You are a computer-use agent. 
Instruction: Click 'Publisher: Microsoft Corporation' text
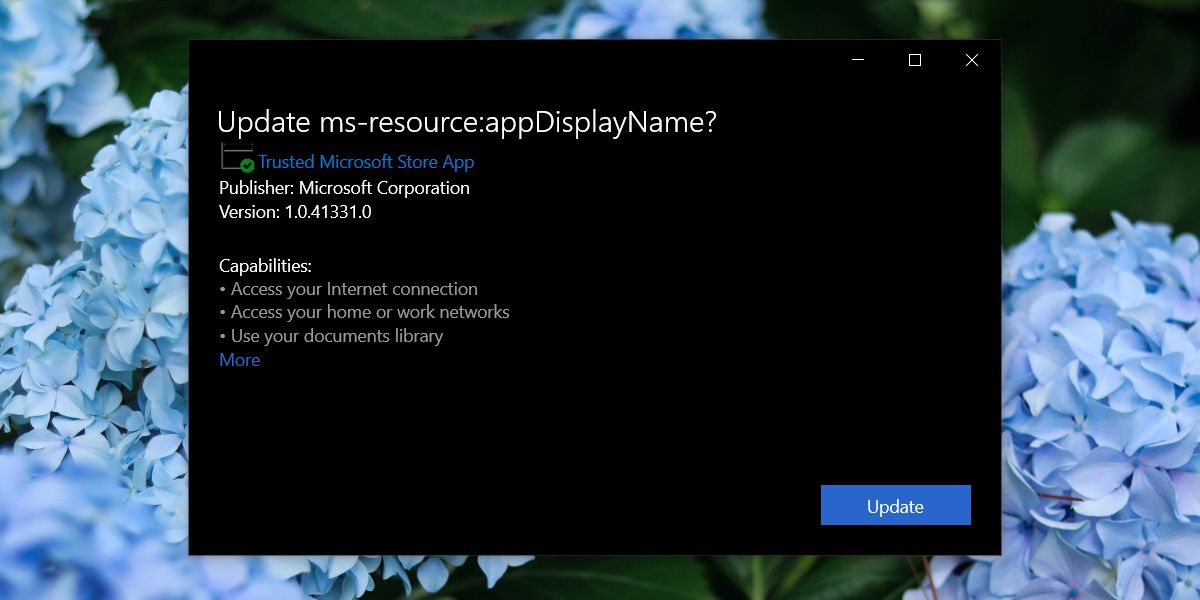344,188
